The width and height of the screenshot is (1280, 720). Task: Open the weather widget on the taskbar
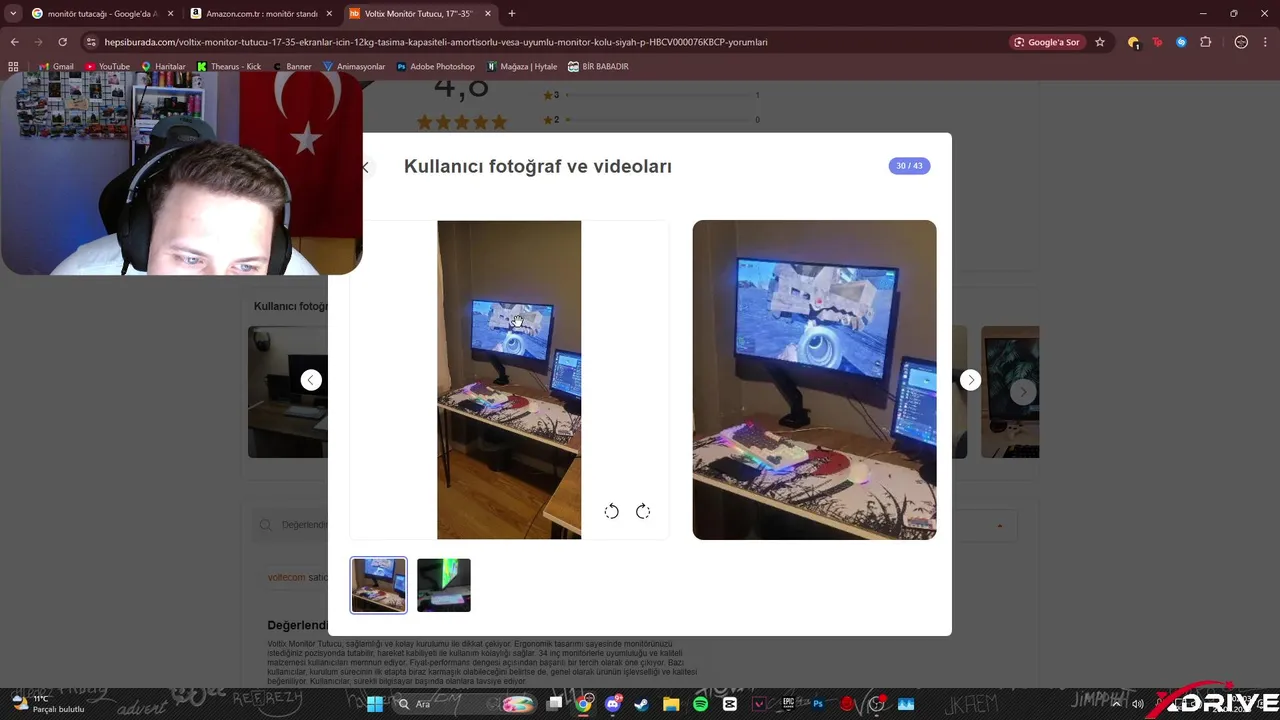pos(47,704)
